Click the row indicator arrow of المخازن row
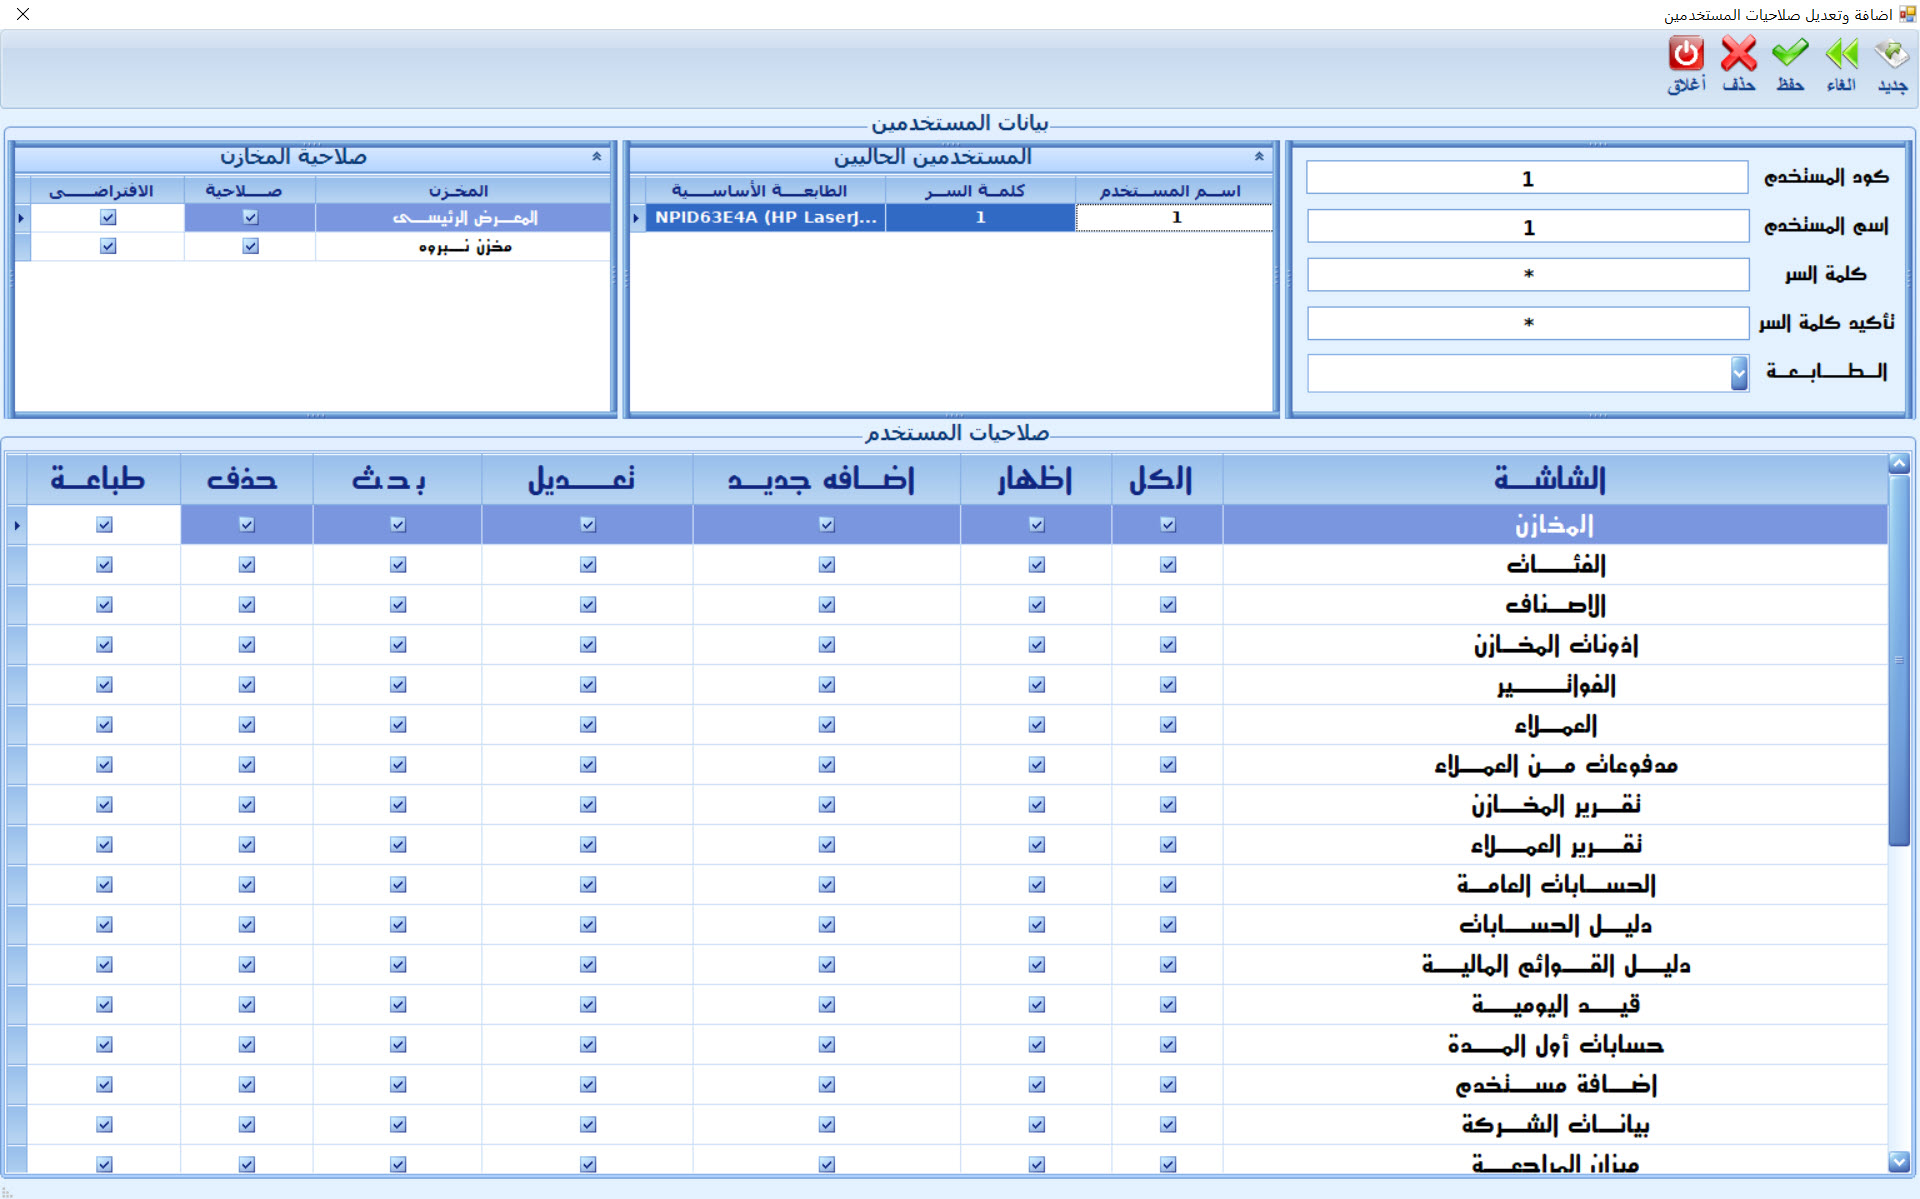1920x1199 pixels. coord(17,525)
